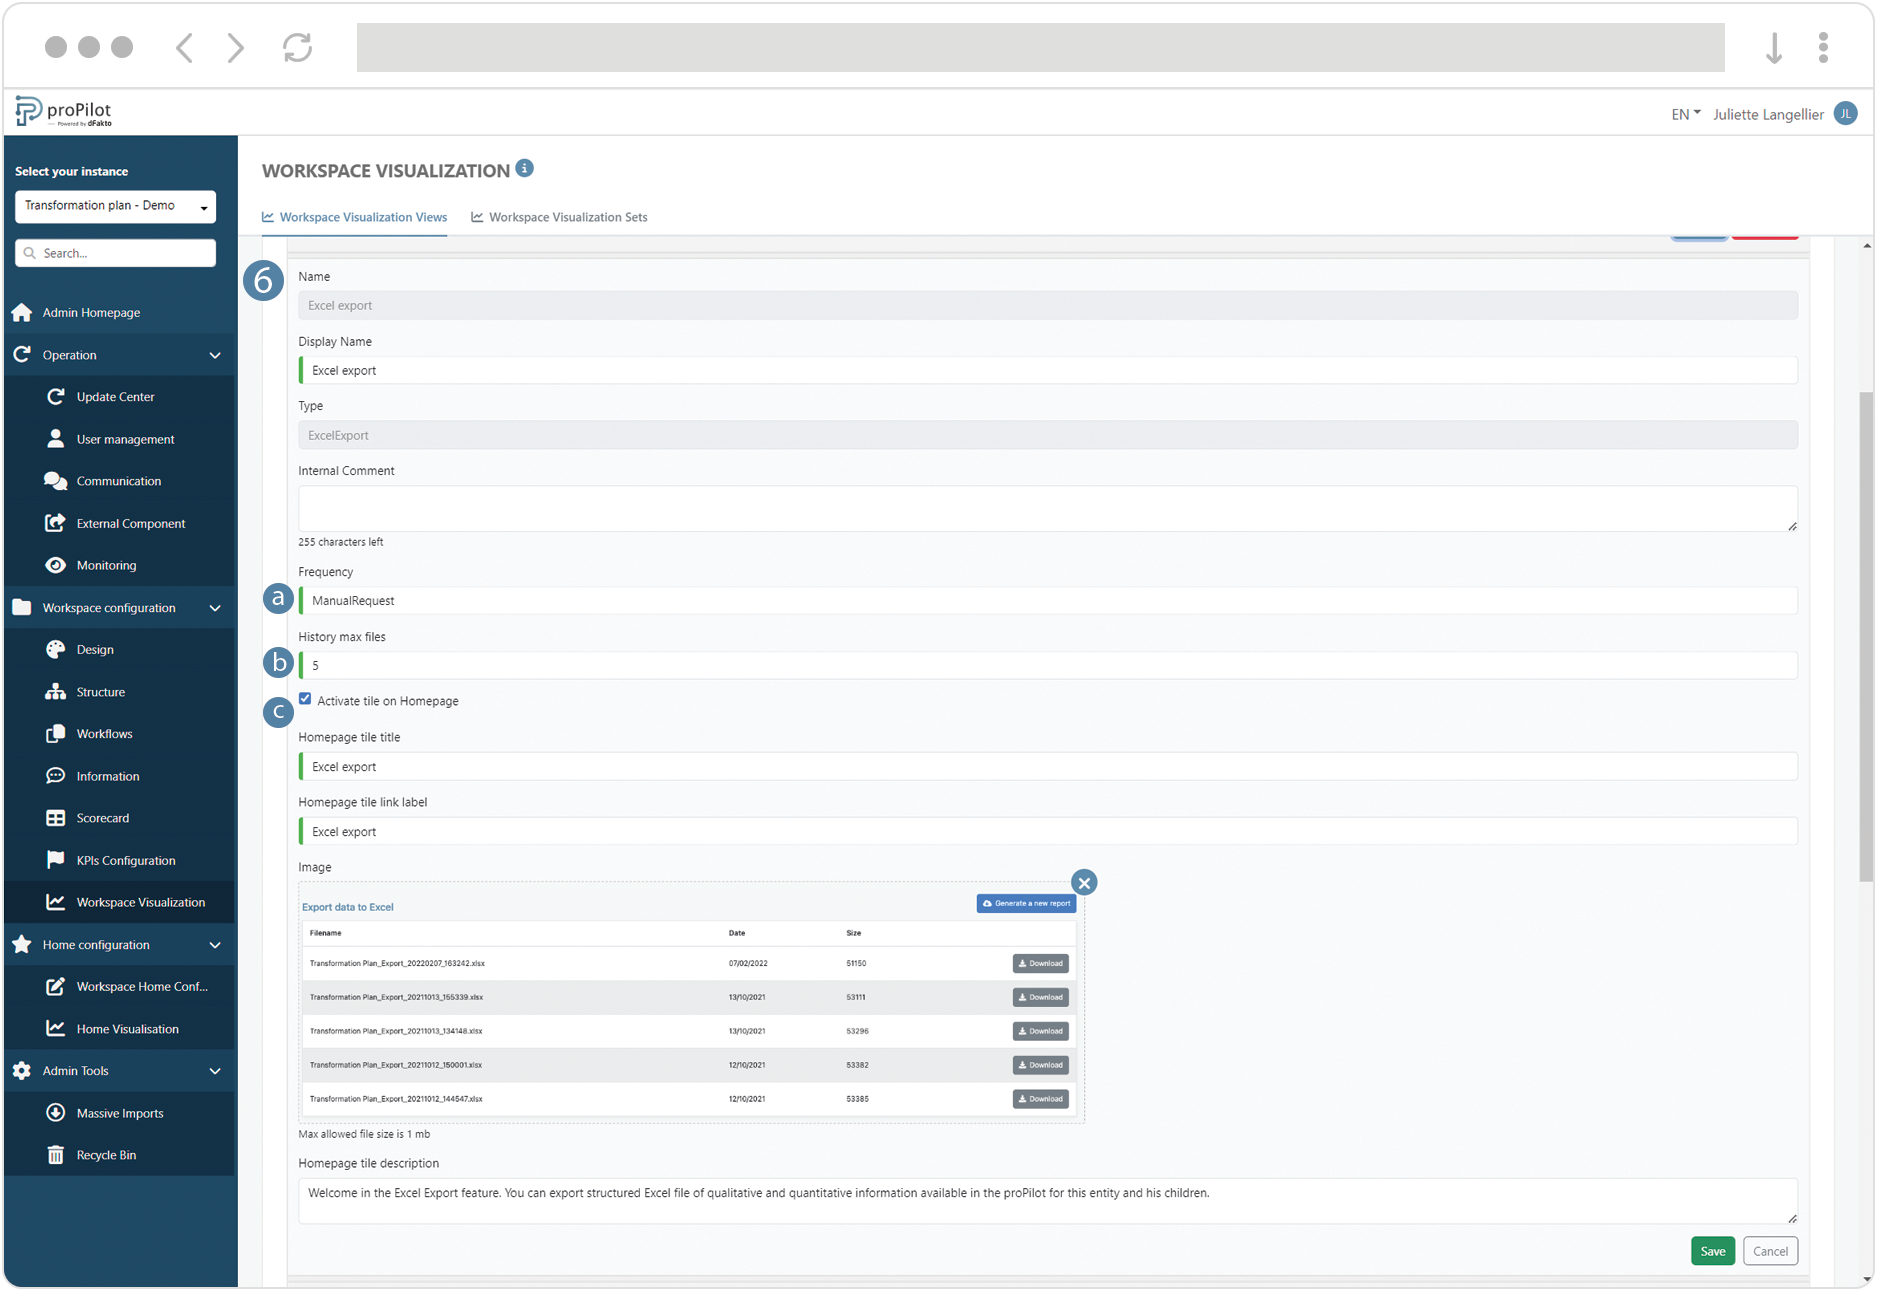Switch to the Workspace Visualization Sets tab
1879x1293 pixels.
coord(569,216)
